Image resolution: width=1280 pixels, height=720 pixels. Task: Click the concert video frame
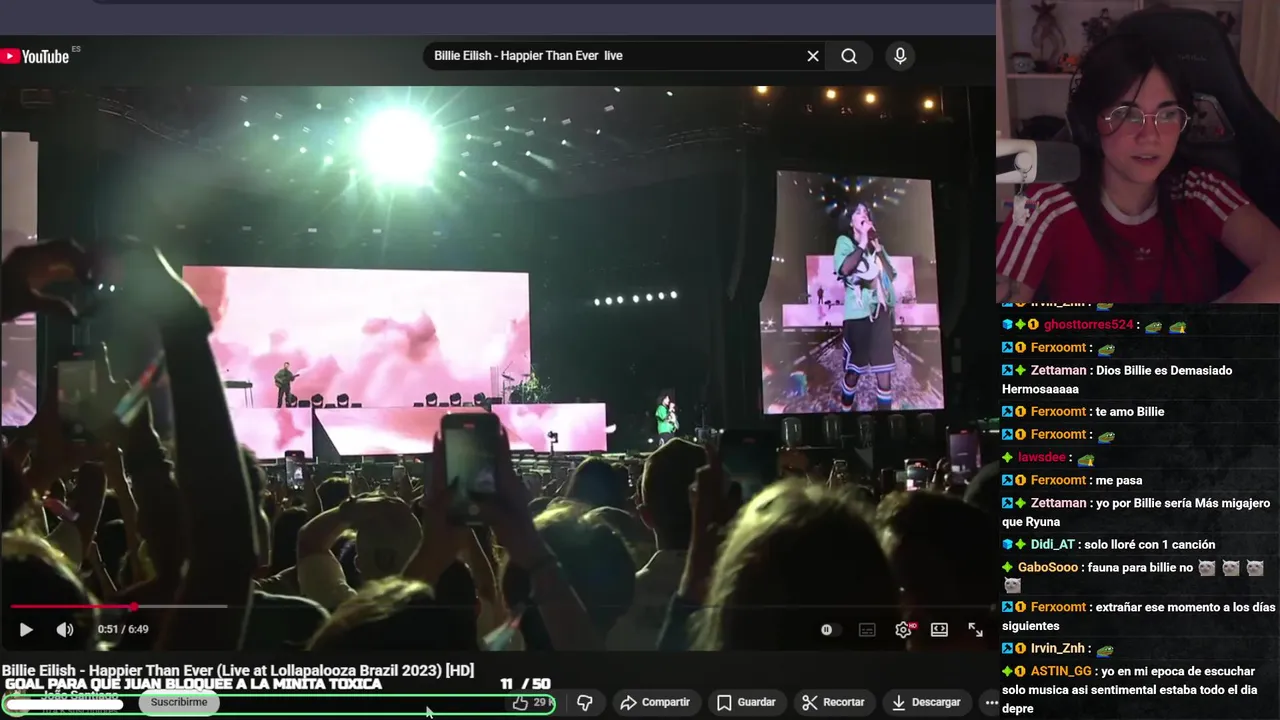tap(497, 345)
